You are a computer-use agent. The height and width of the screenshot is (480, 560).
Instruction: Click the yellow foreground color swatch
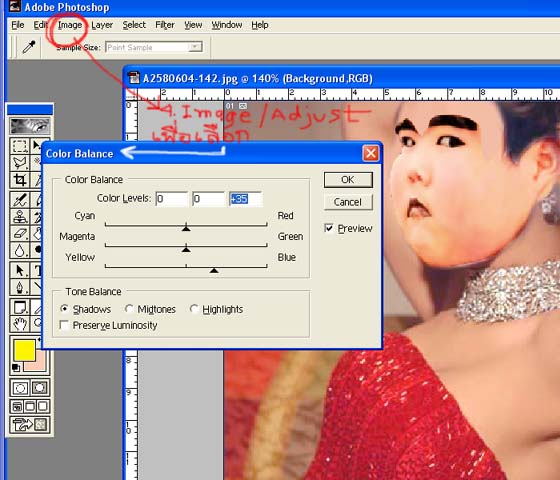(24, 350)
